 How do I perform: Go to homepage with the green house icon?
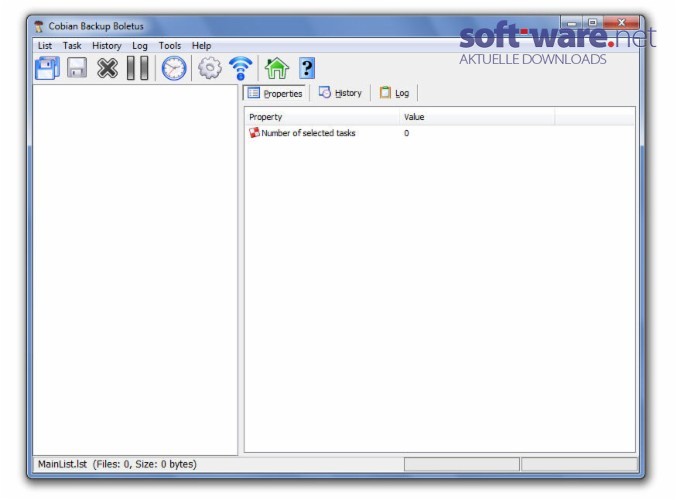pos(276,68)
